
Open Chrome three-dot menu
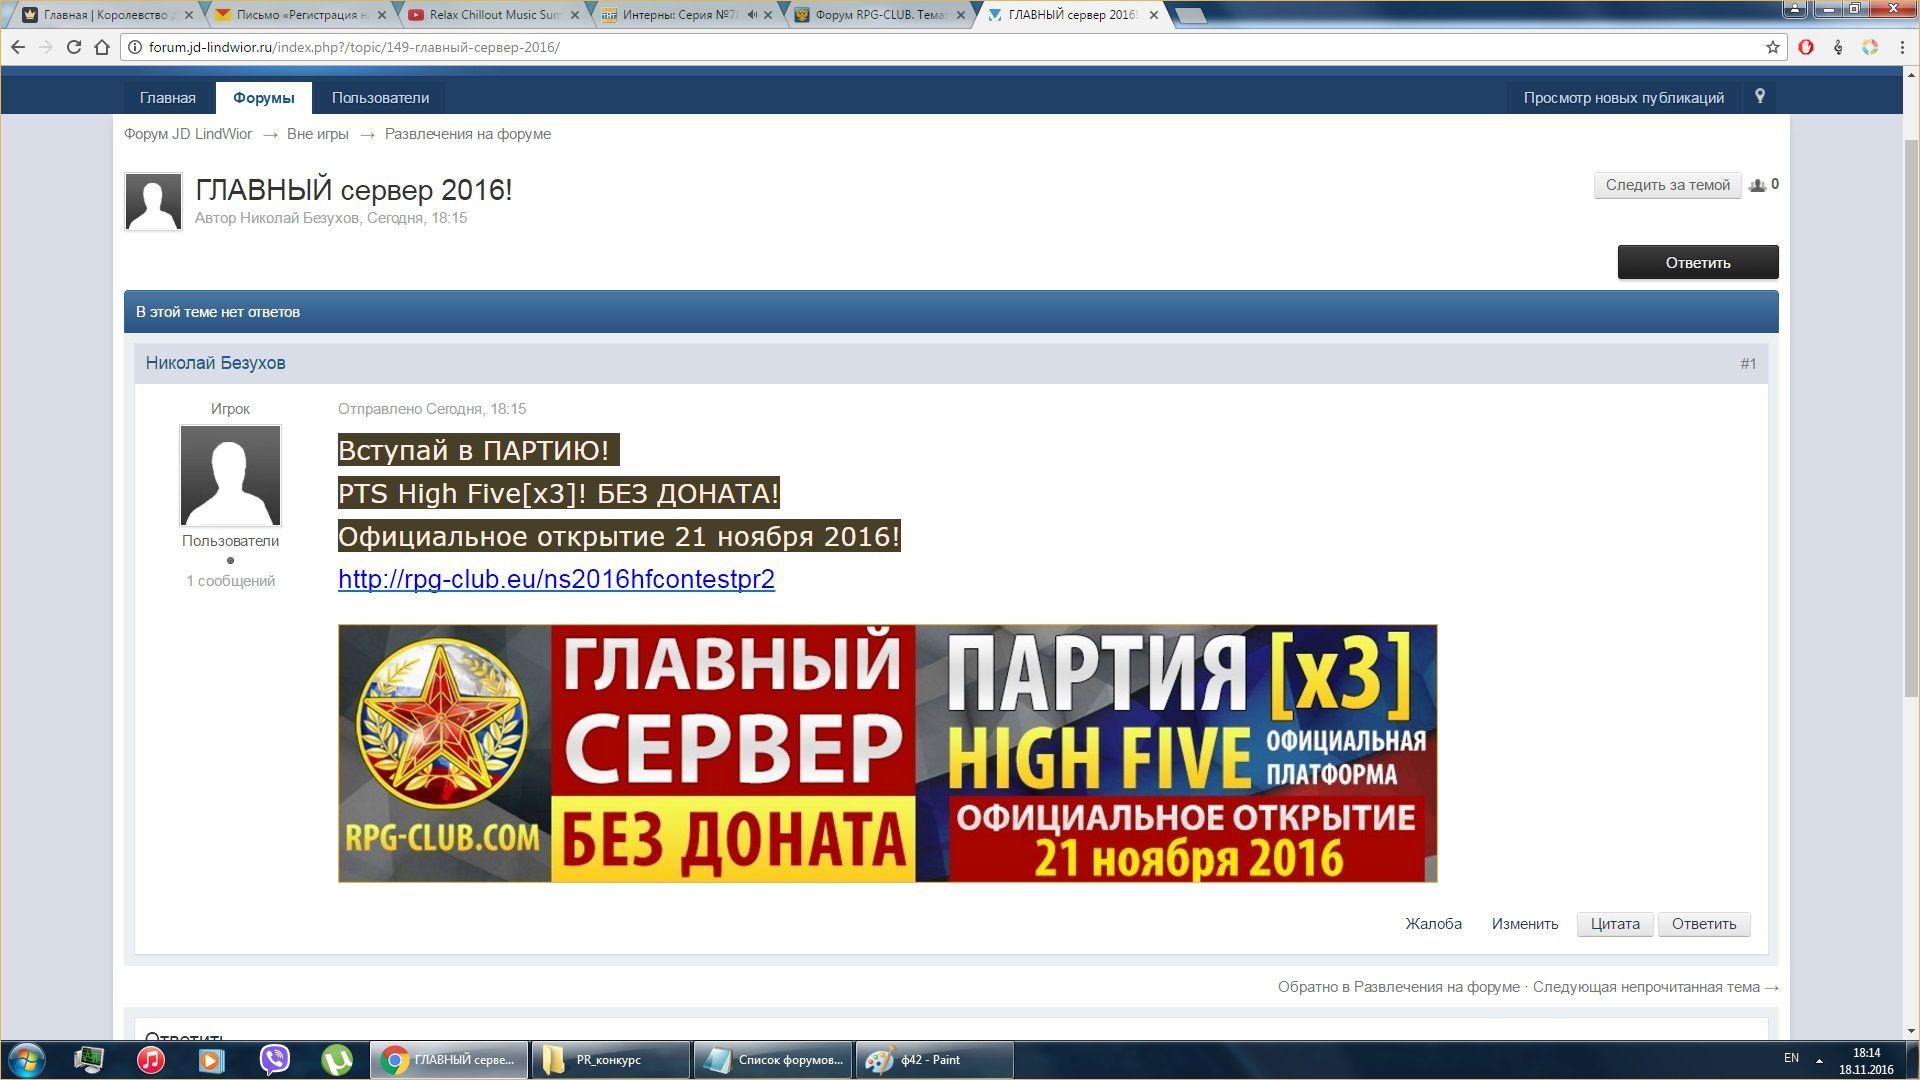pos(1902,47)
